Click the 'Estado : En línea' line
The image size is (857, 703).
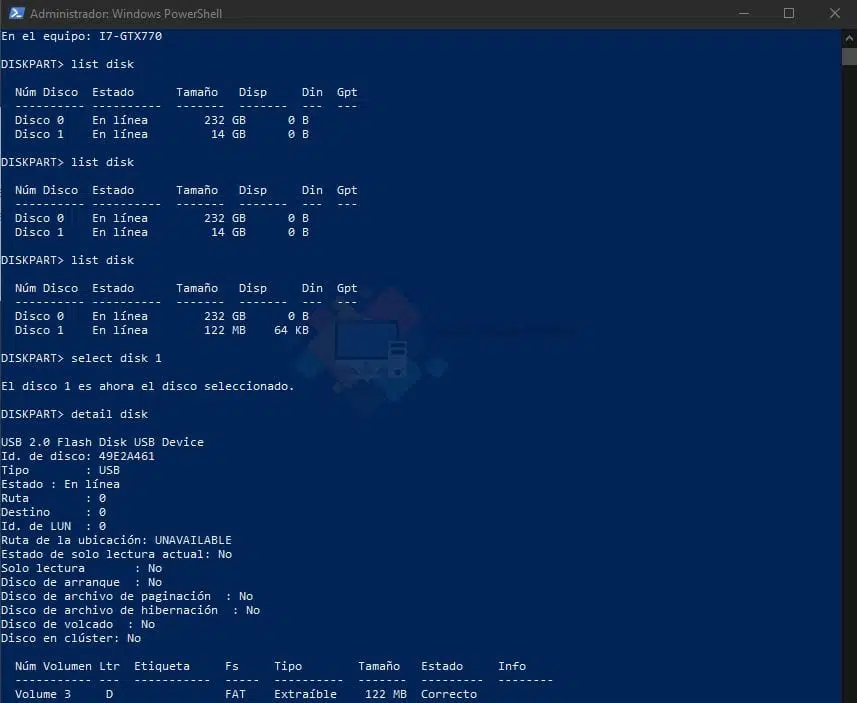60,484
